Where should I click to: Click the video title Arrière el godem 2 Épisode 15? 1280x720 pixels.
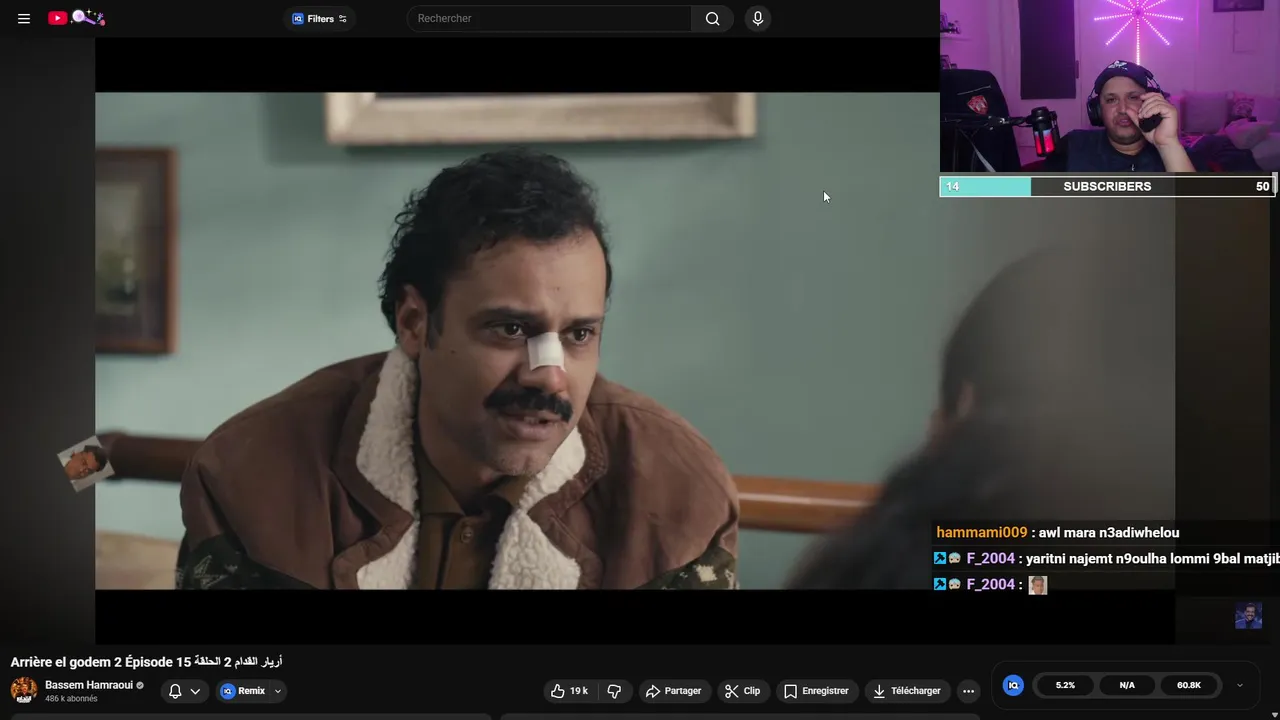click(147, 661)
